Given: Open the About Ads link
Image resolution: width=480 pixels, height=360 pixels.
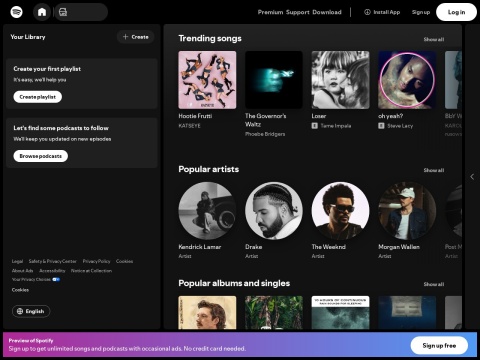Looking at the screenshot, I should [22, 271].
